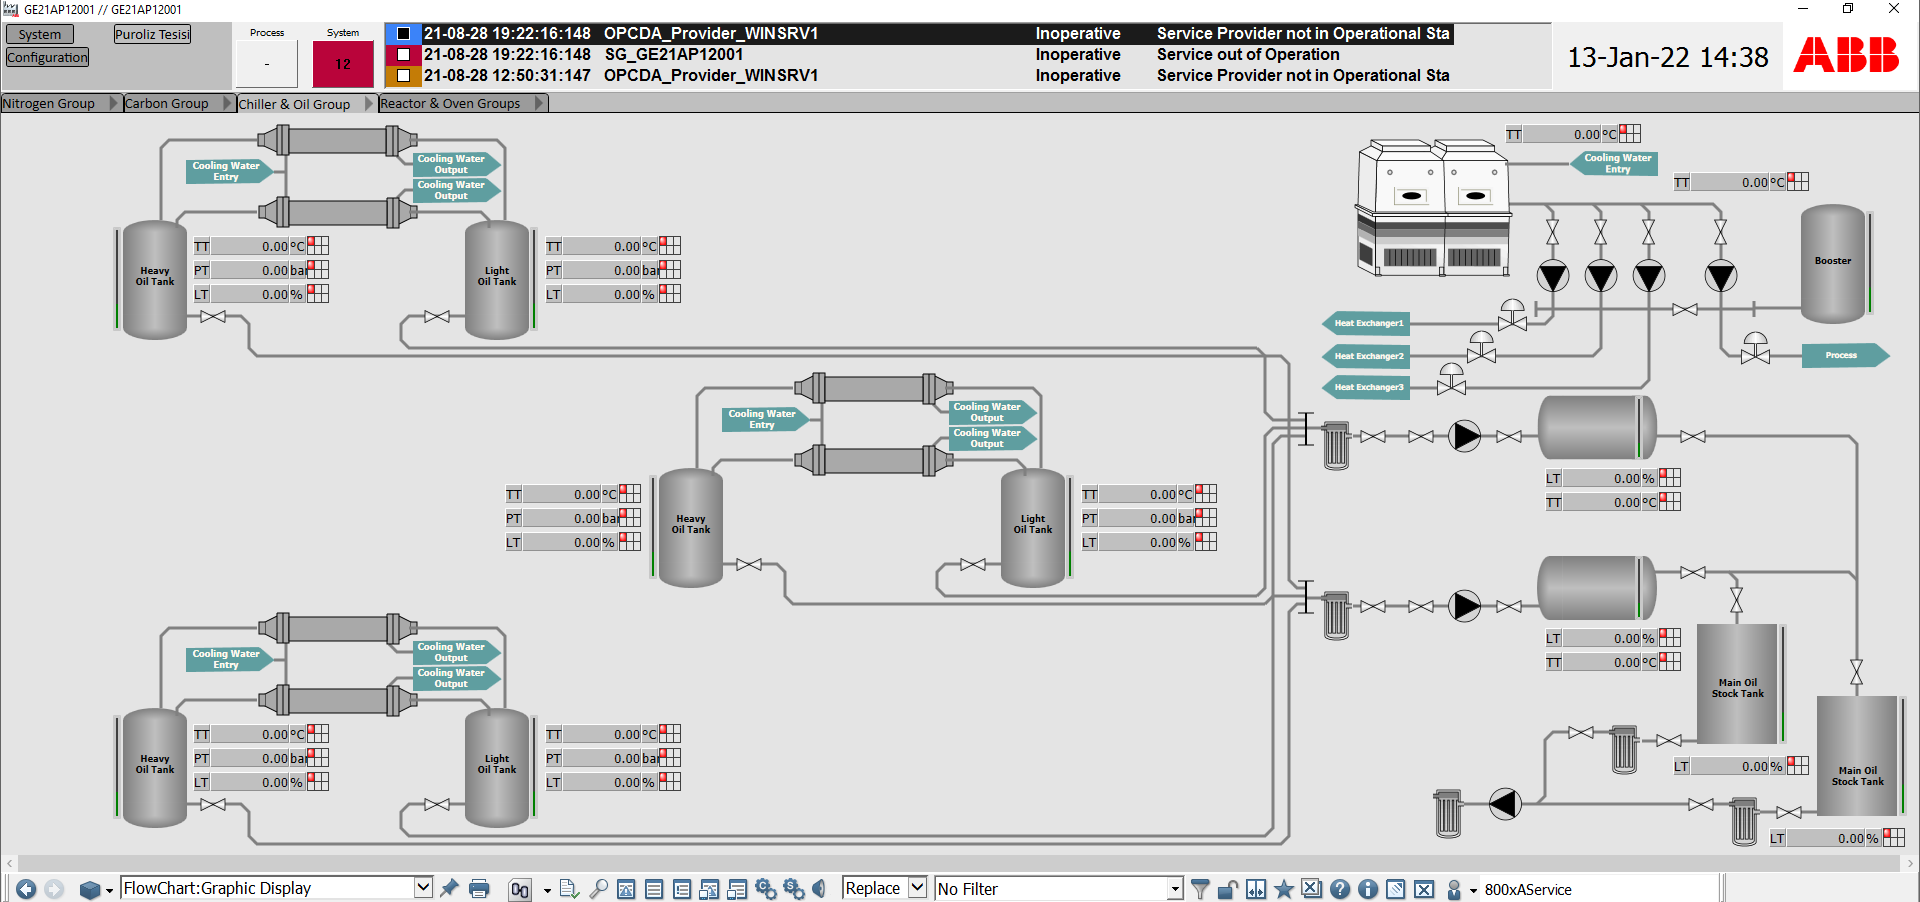Open the FlowChart:Graphic Display dropdown

[423, 887]
